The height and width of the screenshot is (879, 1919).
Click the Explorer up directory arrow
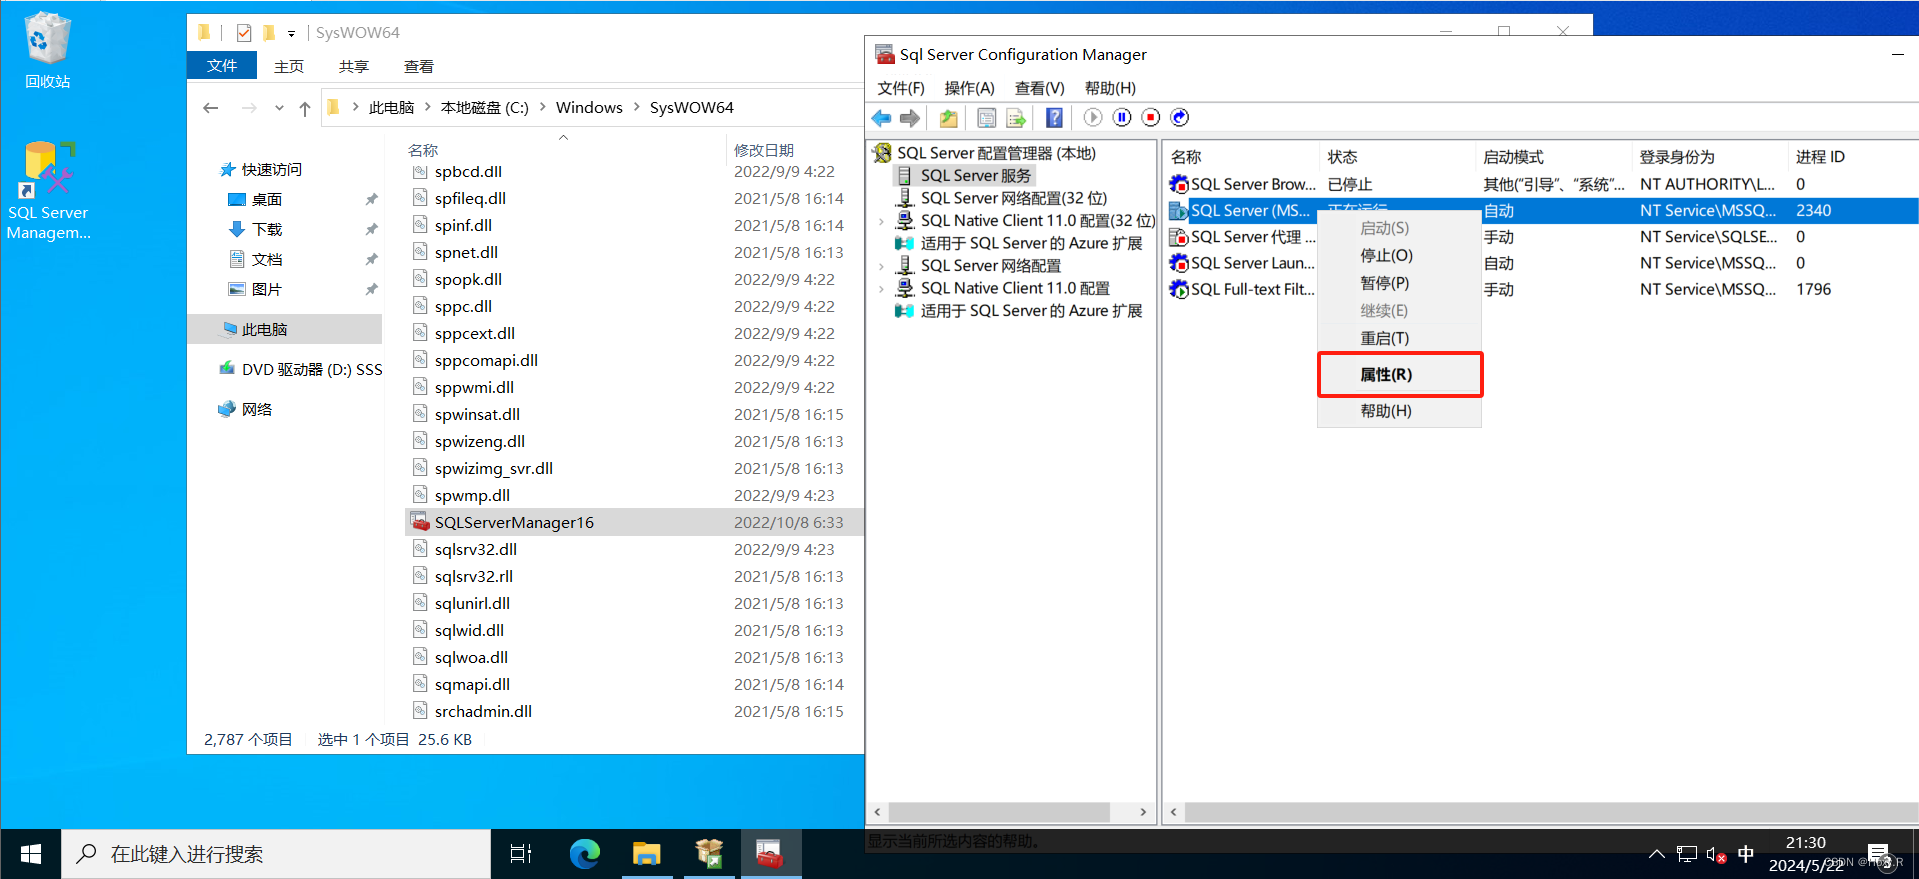point(304,108)
